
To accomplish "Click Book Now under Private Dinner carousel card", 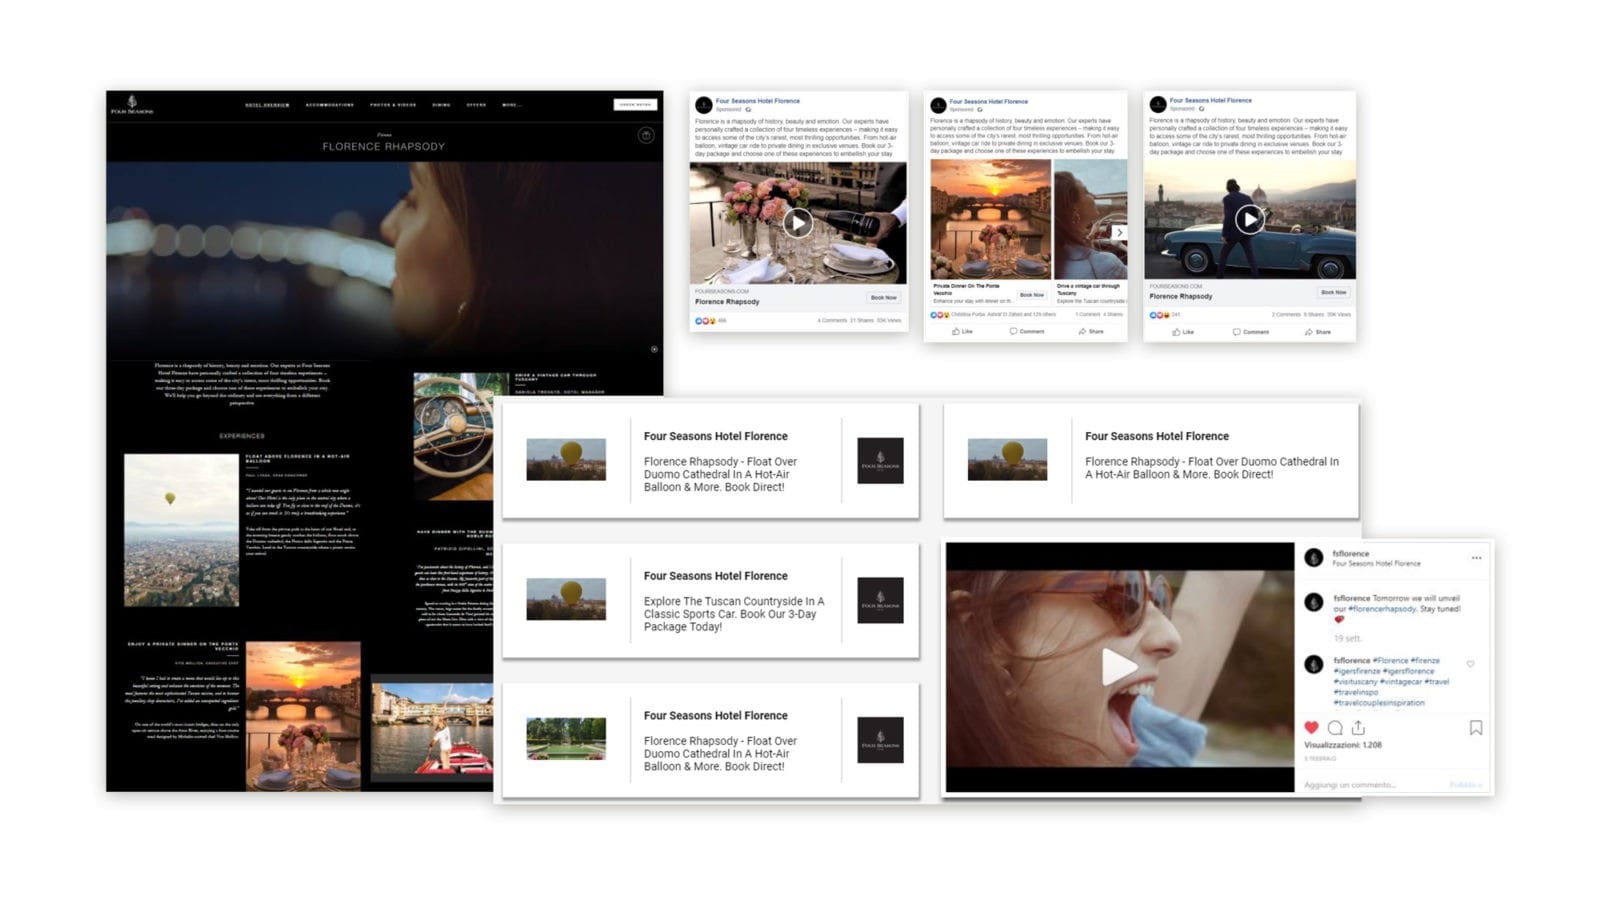I will point(1032,295).
